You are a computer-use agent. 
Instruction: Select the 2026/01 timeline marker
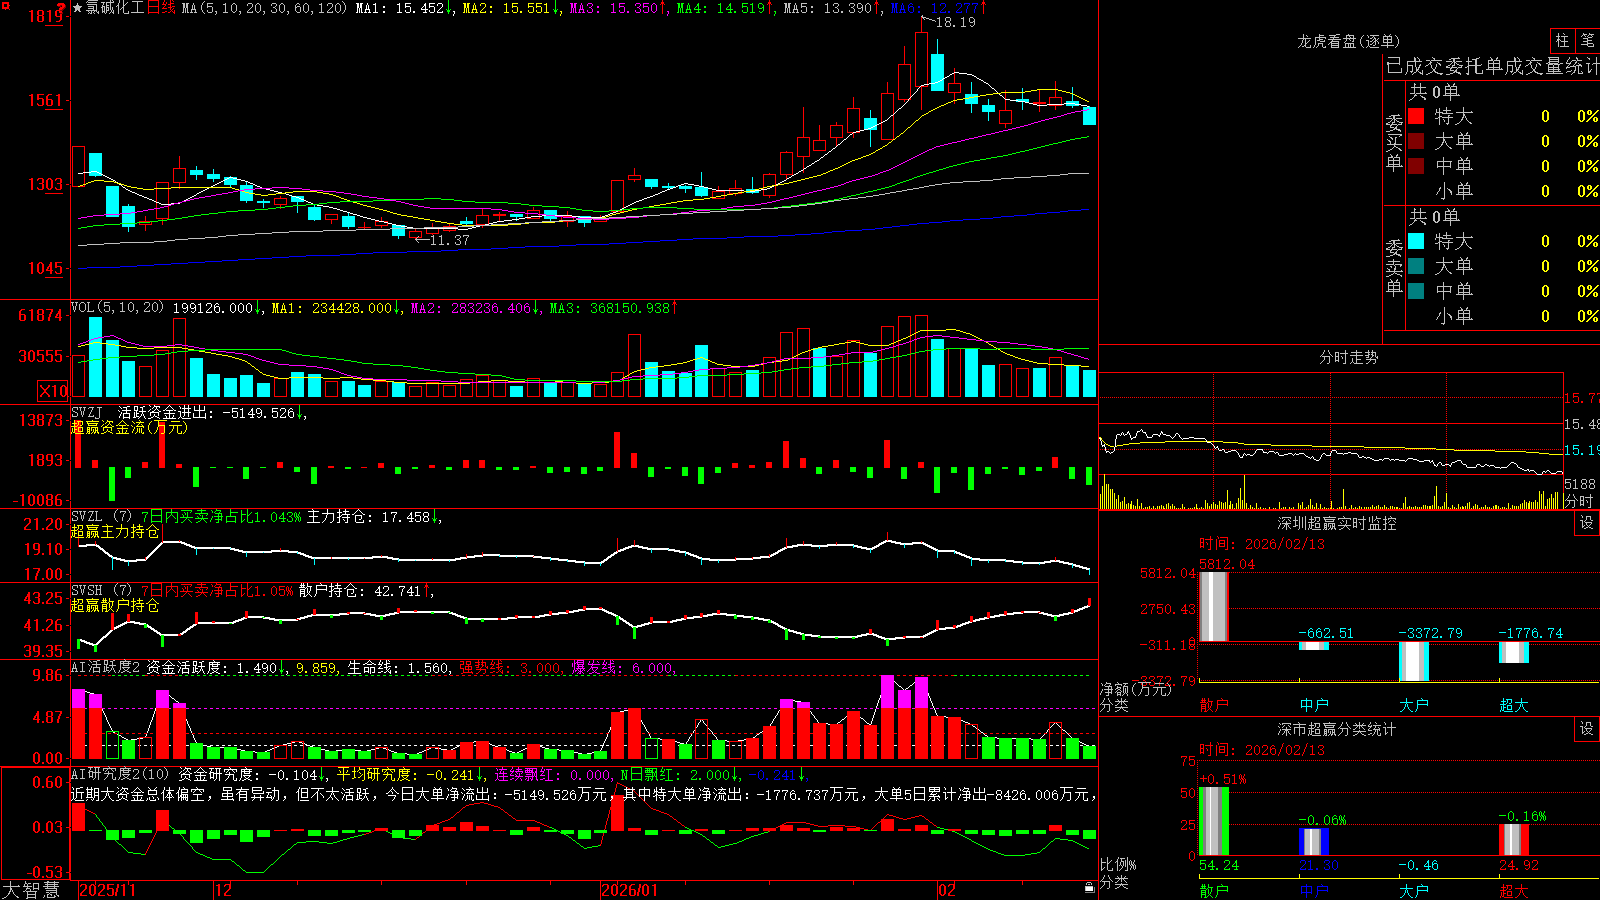(x=630, y=890)
